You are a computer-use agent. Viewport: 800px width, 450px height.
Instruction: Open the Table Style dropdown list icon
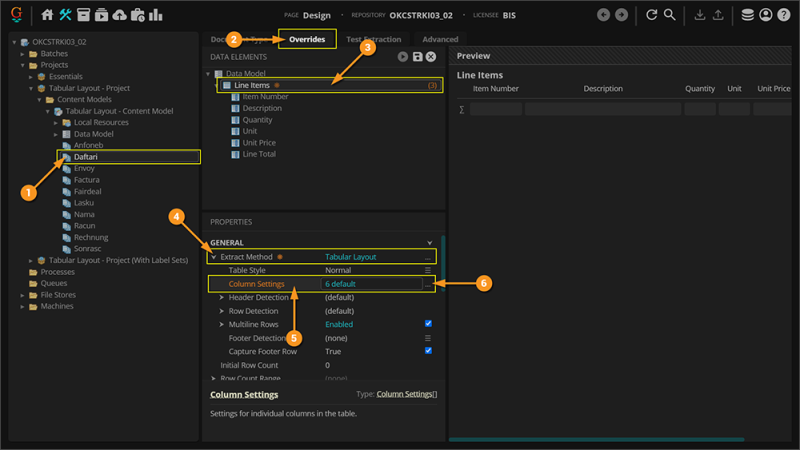[x=428, y=270]
